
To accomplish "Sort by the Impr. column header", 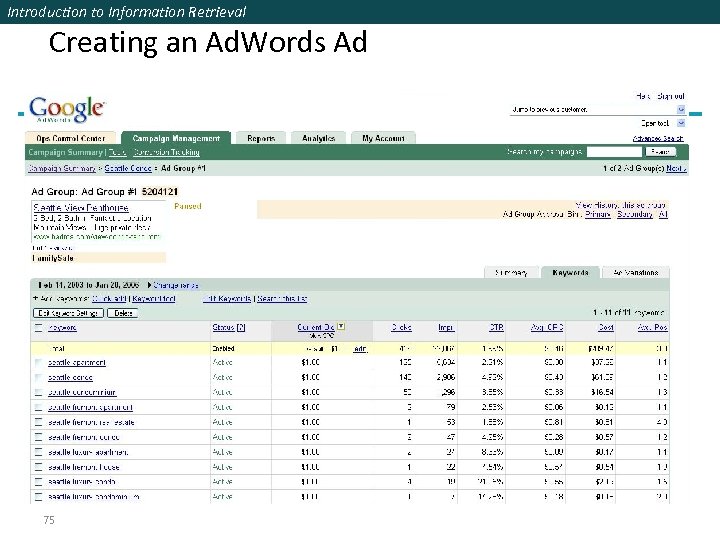I will [446, 327].
